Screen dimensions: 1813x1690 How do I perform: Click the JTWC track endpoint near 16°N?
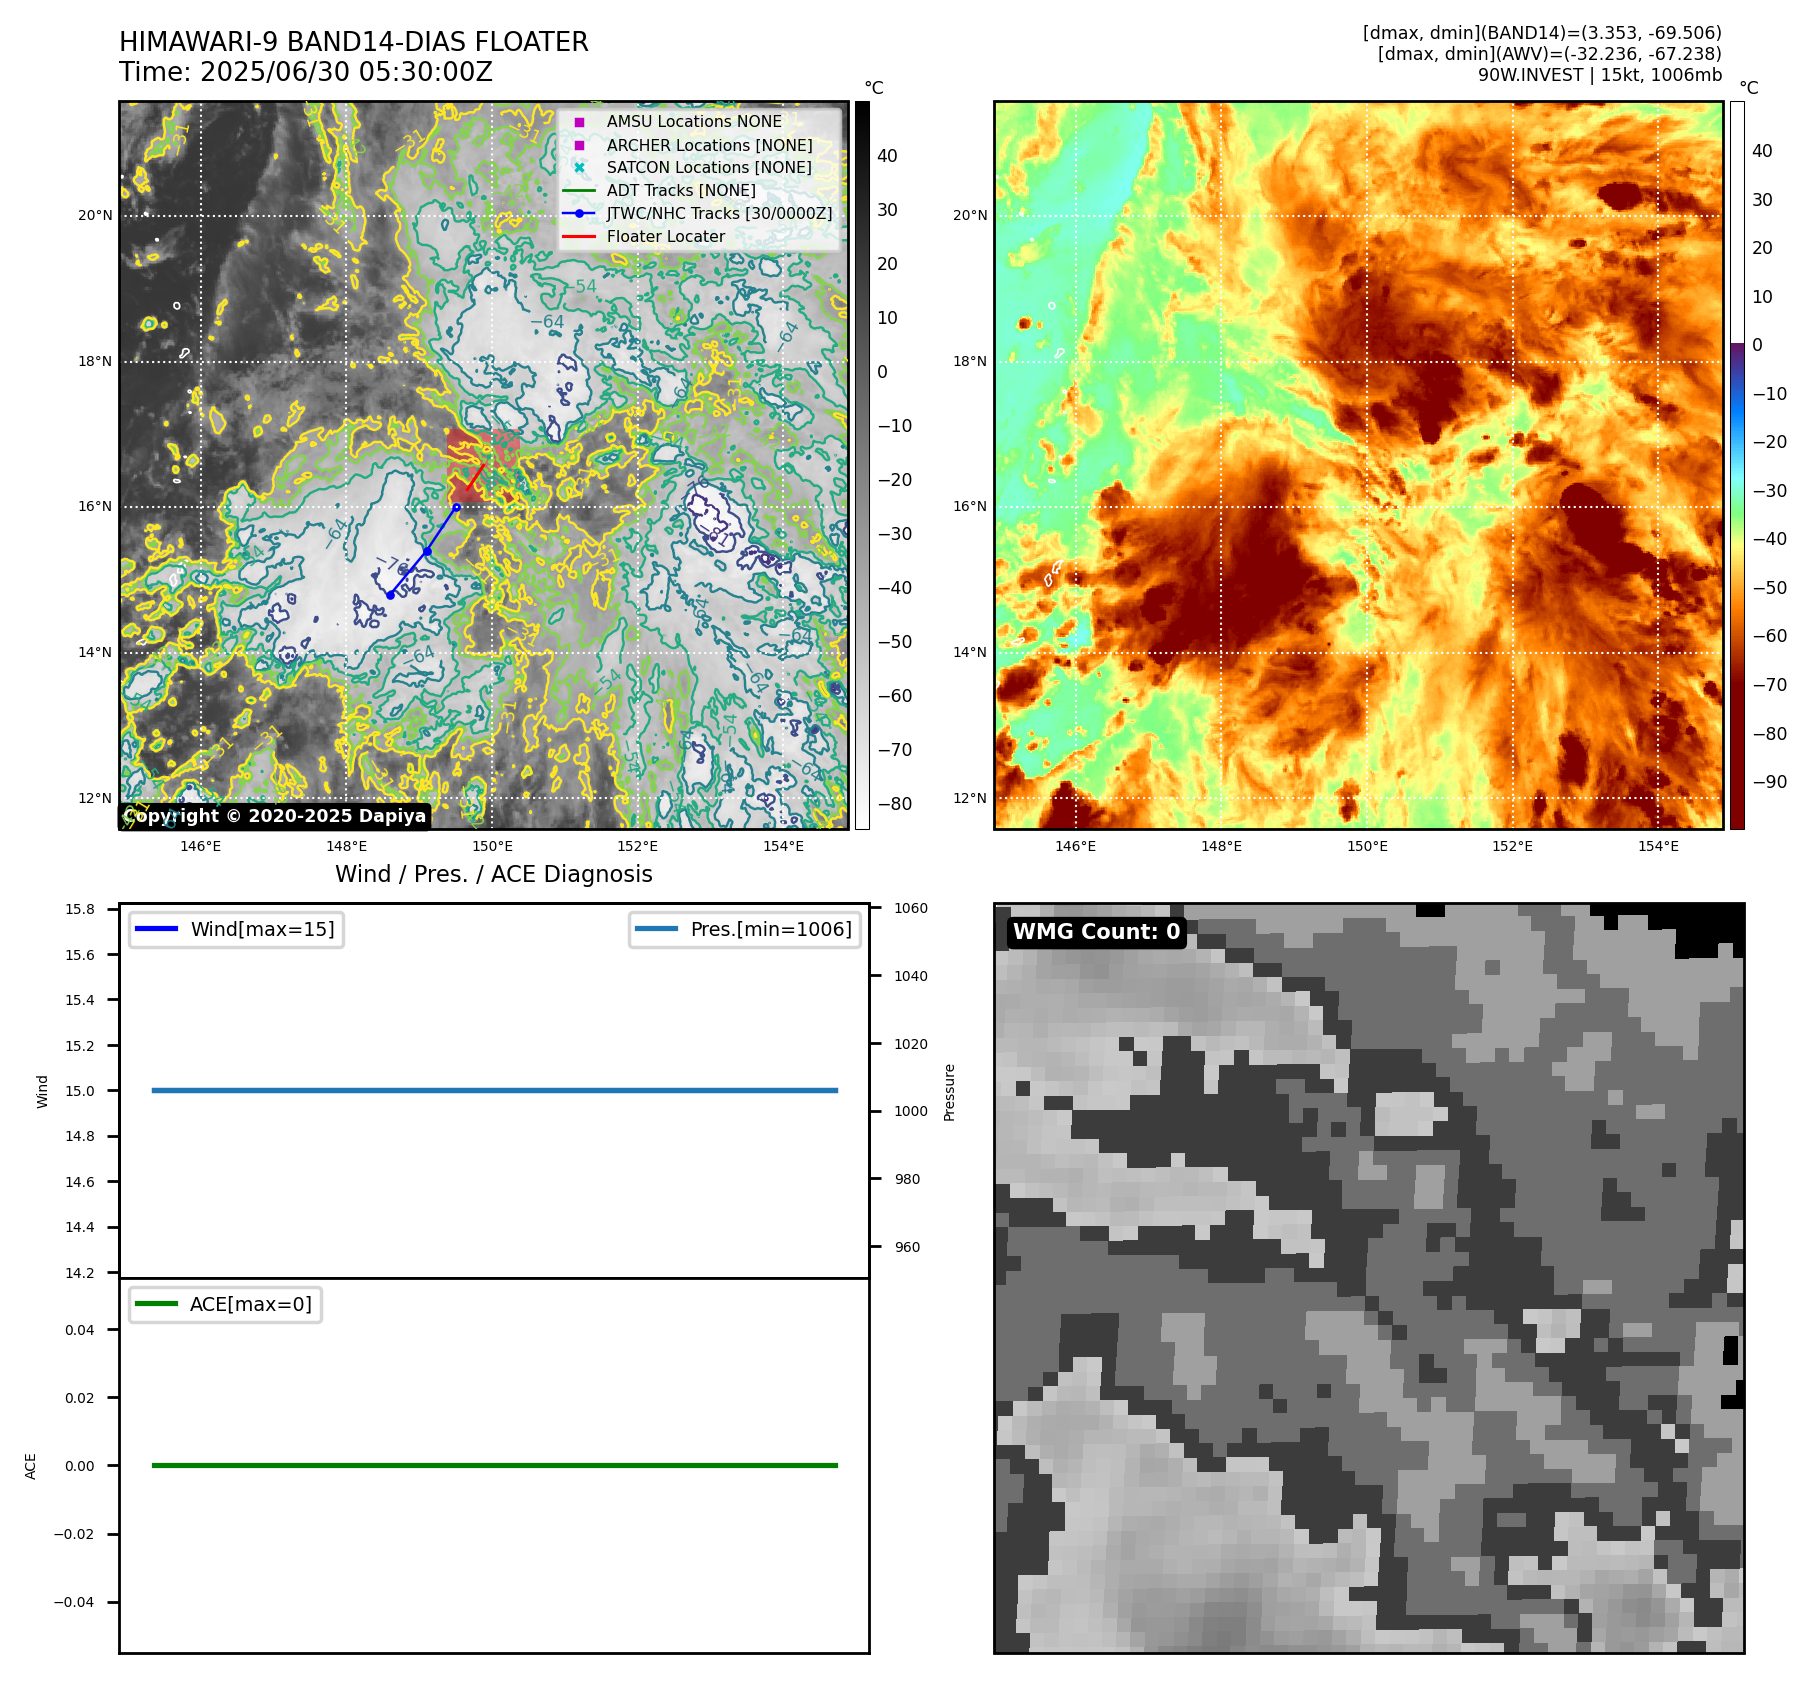(457, 507)
